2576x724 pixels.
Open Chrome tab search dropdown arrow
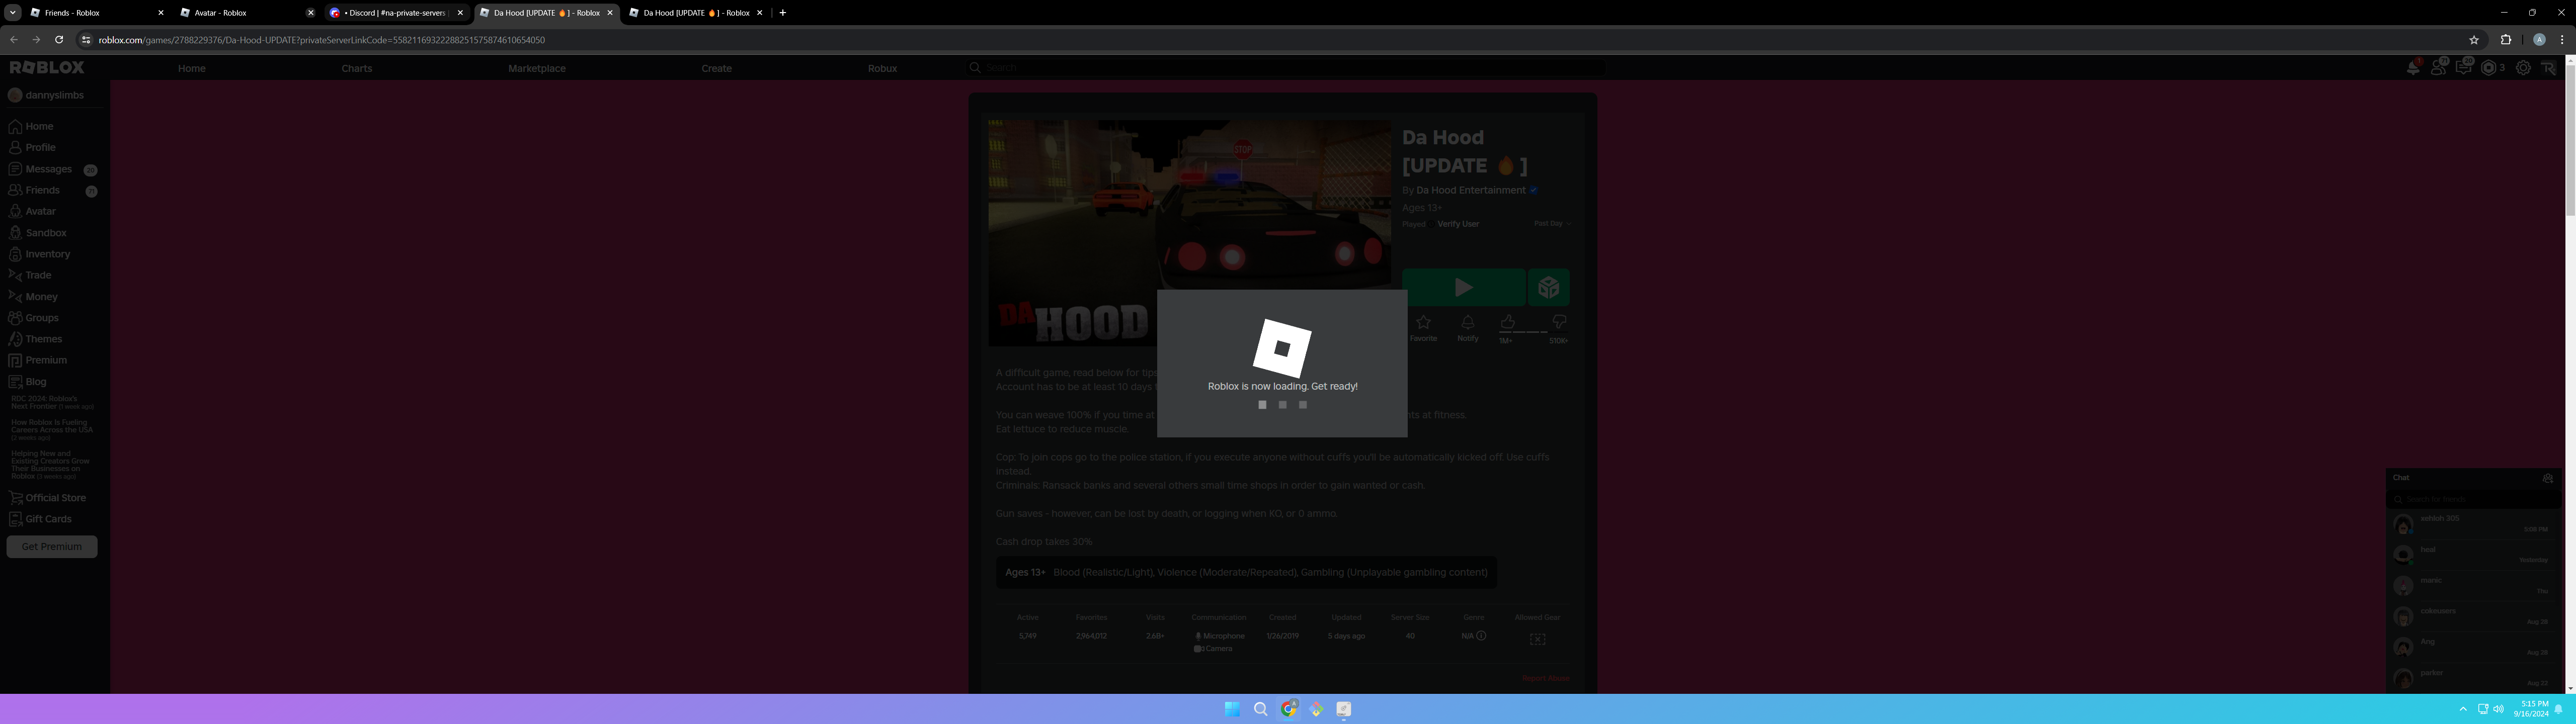coord(13,13)
